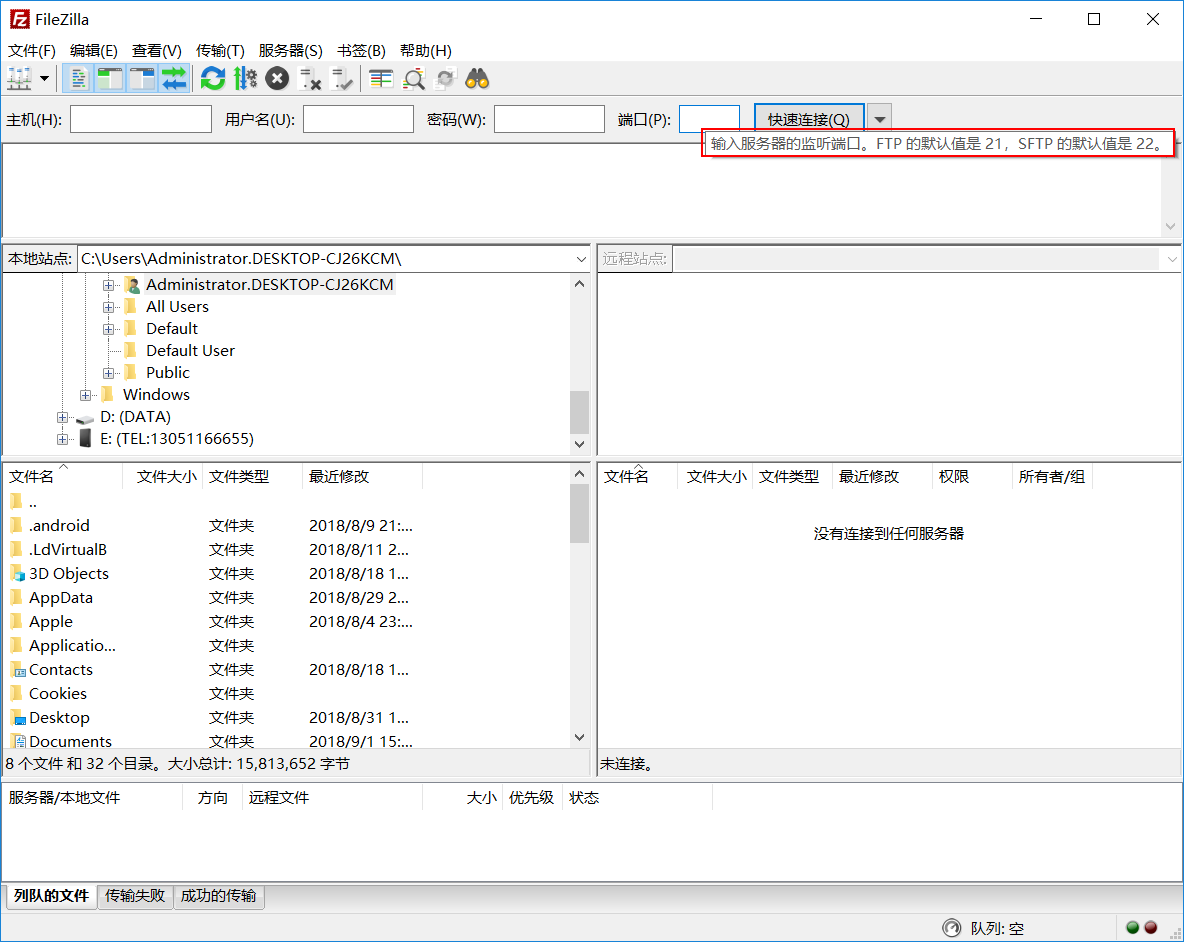This screenshot has height=942, width=1184.
Task: Open directory listing filters
Action: 380,78
